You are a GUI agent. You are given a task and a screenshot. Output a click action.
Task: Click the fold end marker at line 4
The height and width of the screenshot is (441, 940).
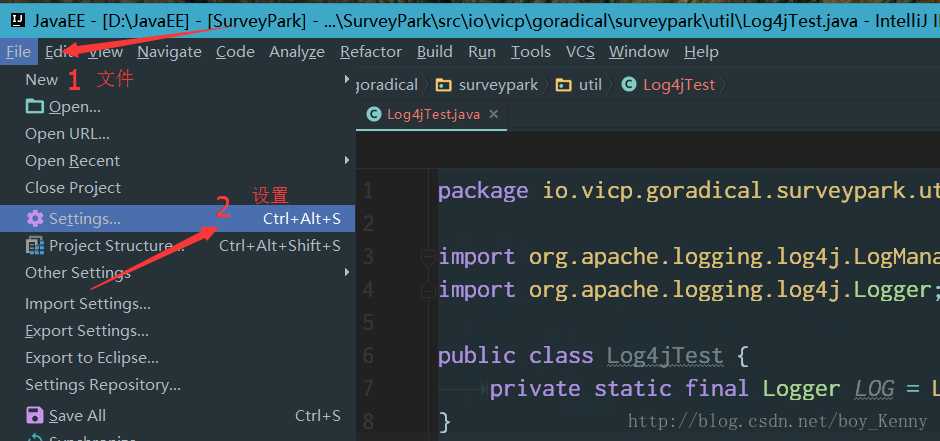427,291
